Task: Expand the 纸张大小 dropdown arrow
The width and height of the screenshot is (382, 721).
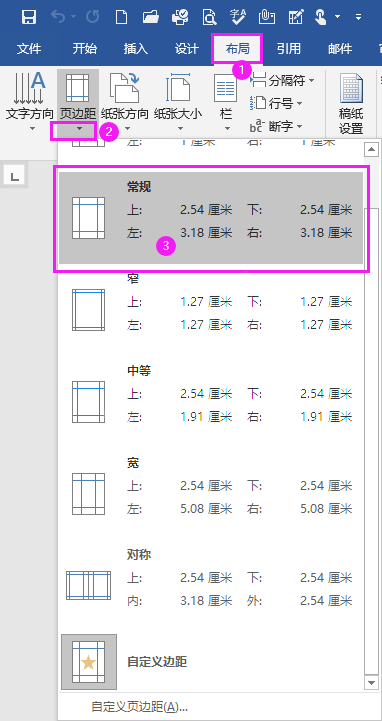Action: coord(180,129)
